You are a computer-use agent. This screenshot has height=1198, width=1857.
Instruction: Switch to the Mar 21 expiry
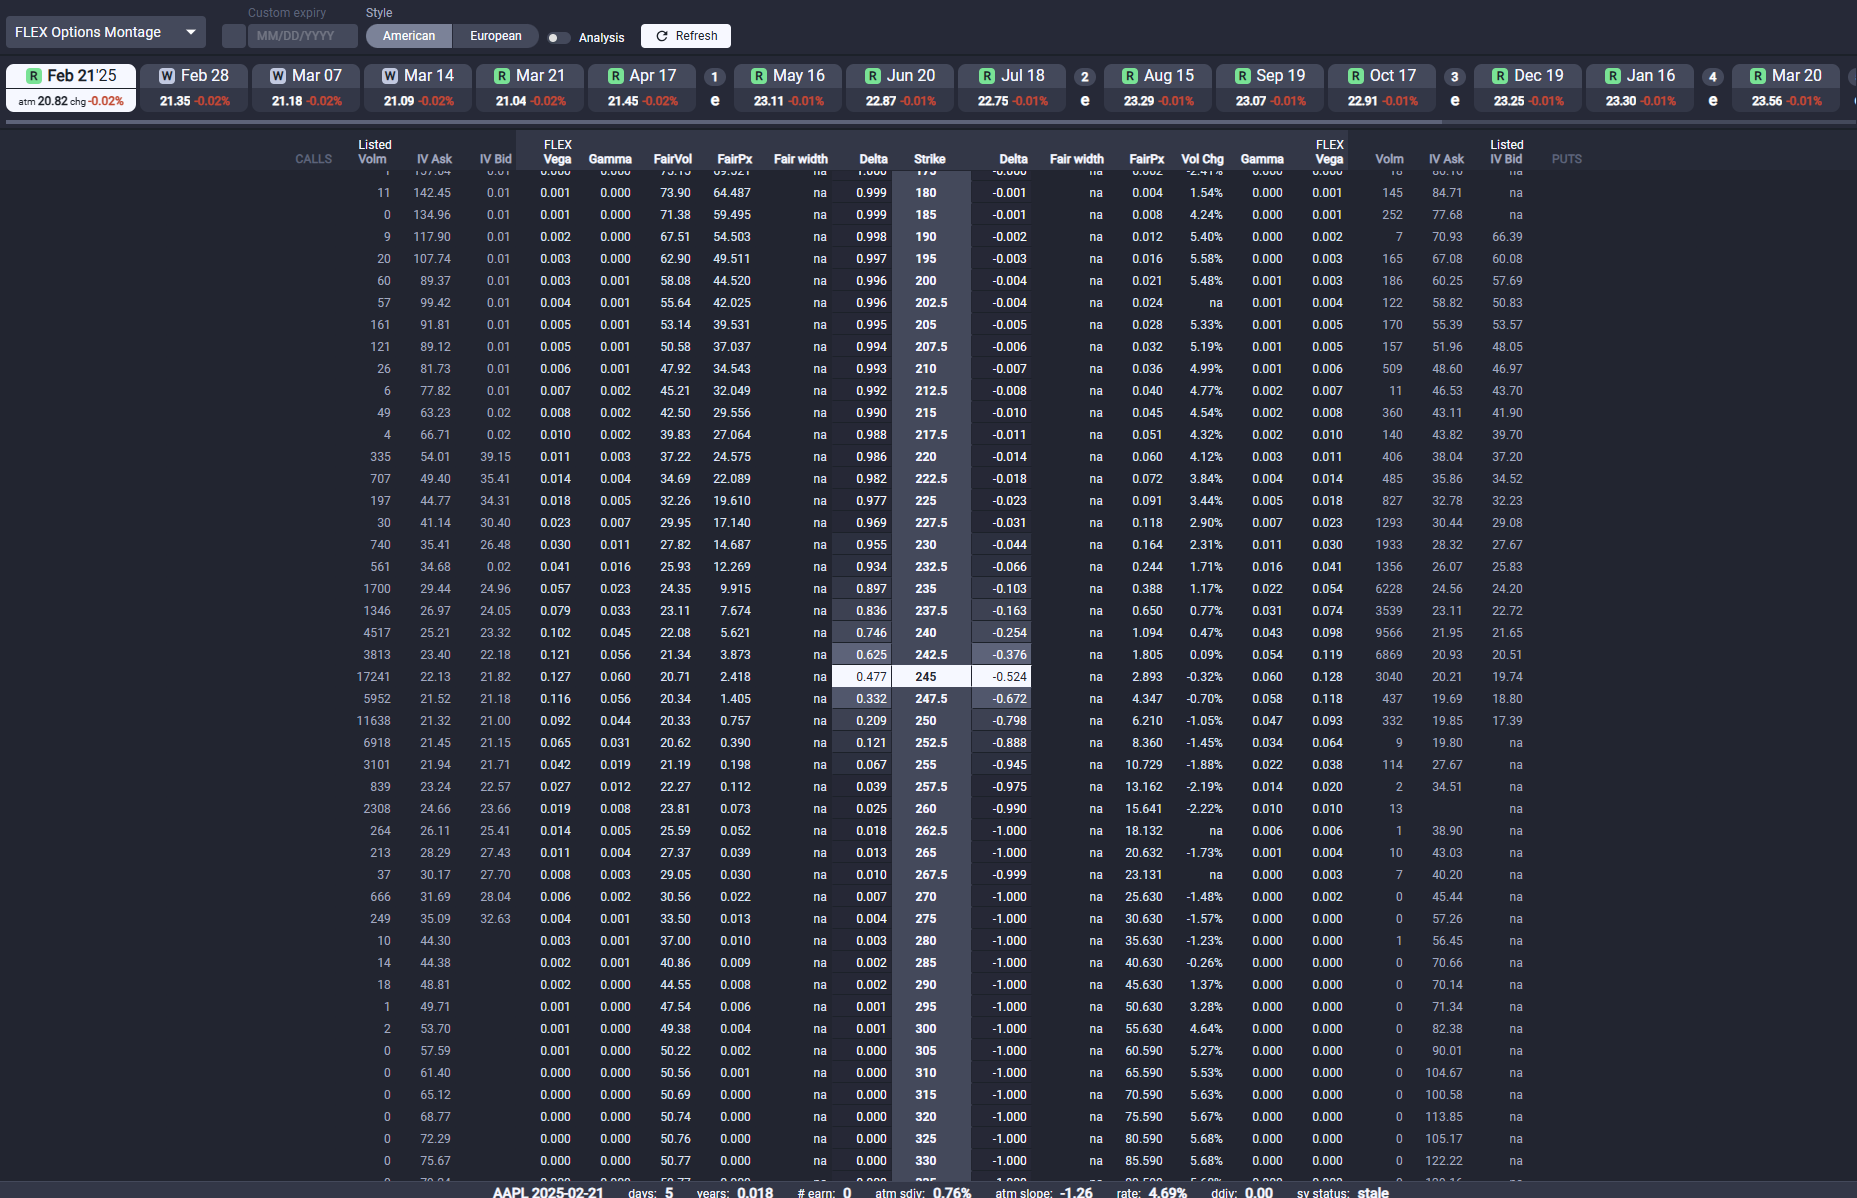pyautogui.click(x=530, y=87)
